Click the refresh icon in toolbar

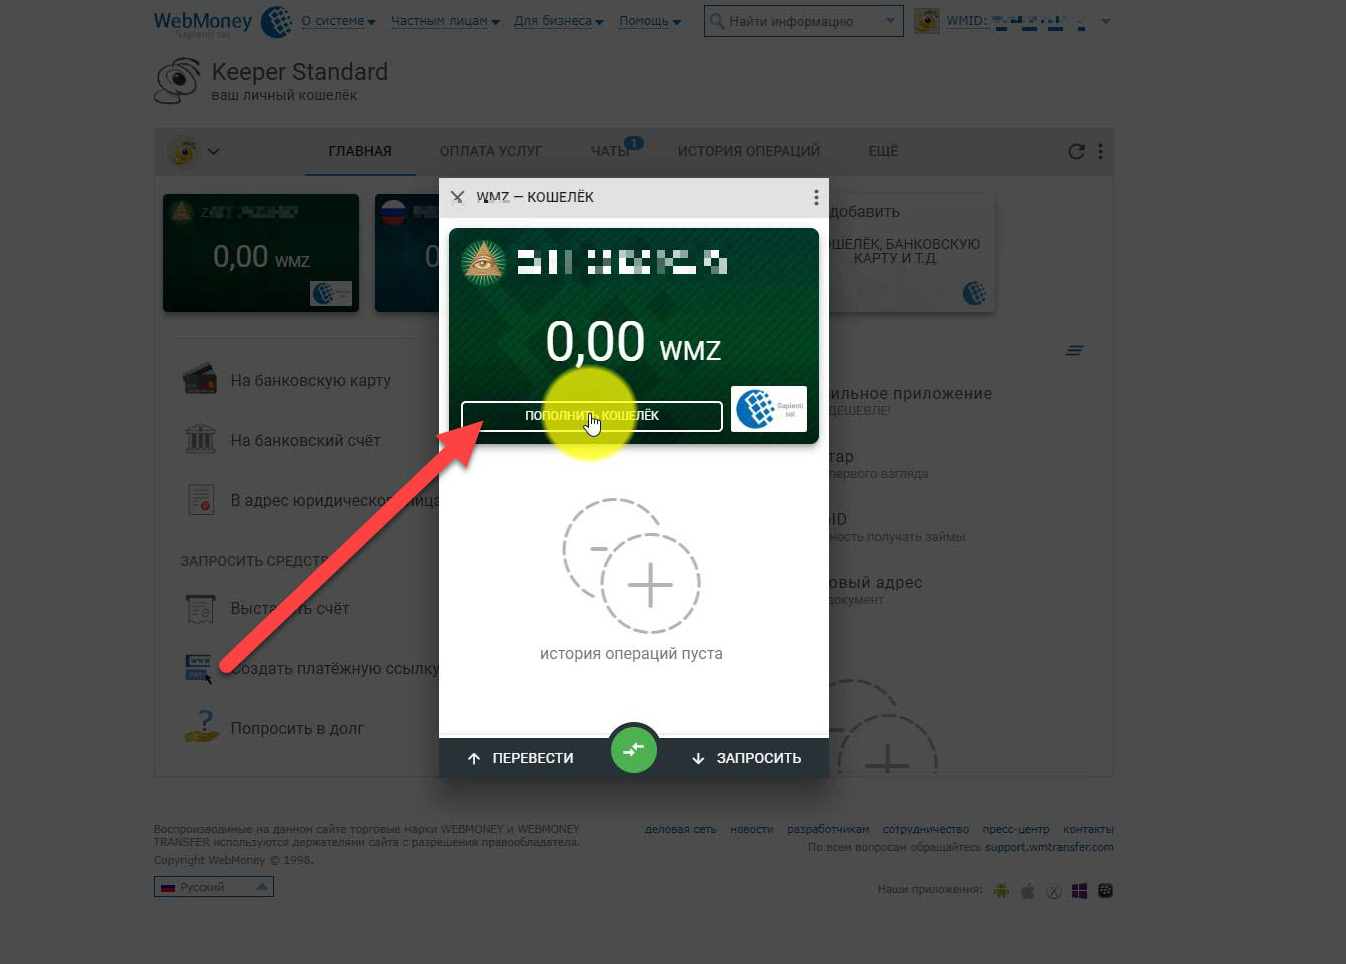[1076, 151]
